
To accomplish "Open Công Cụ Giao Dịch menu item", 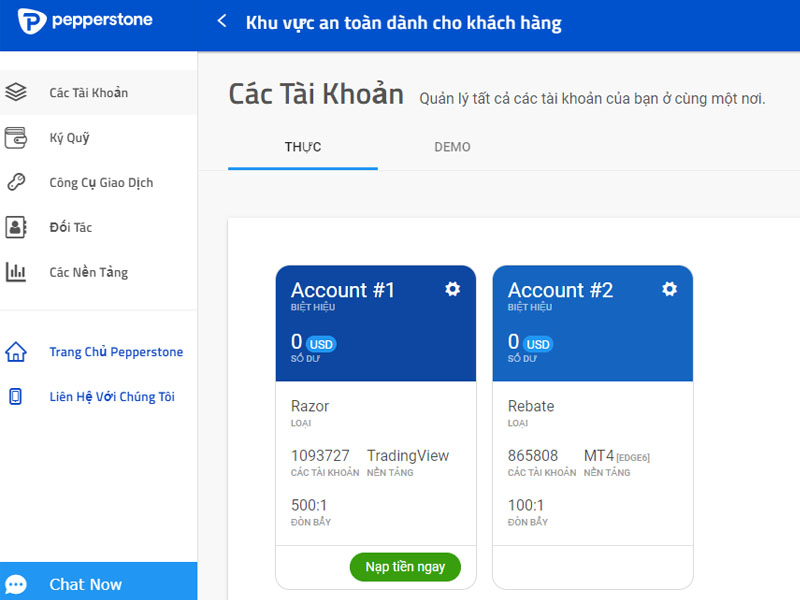I will [98, 182].
